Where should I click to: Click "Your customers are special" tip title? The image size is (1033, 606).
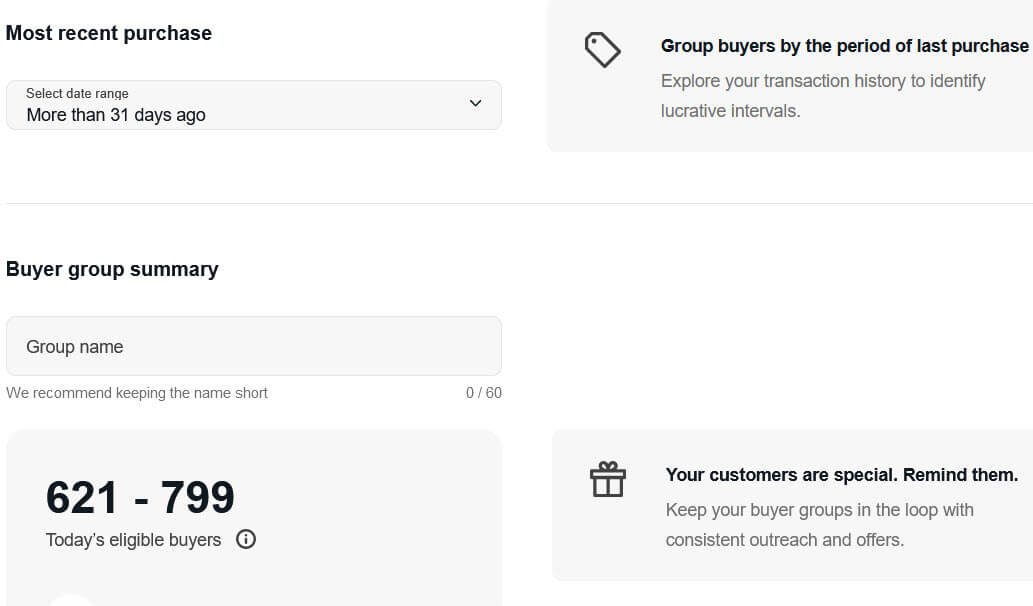click(x=841, y=475)
